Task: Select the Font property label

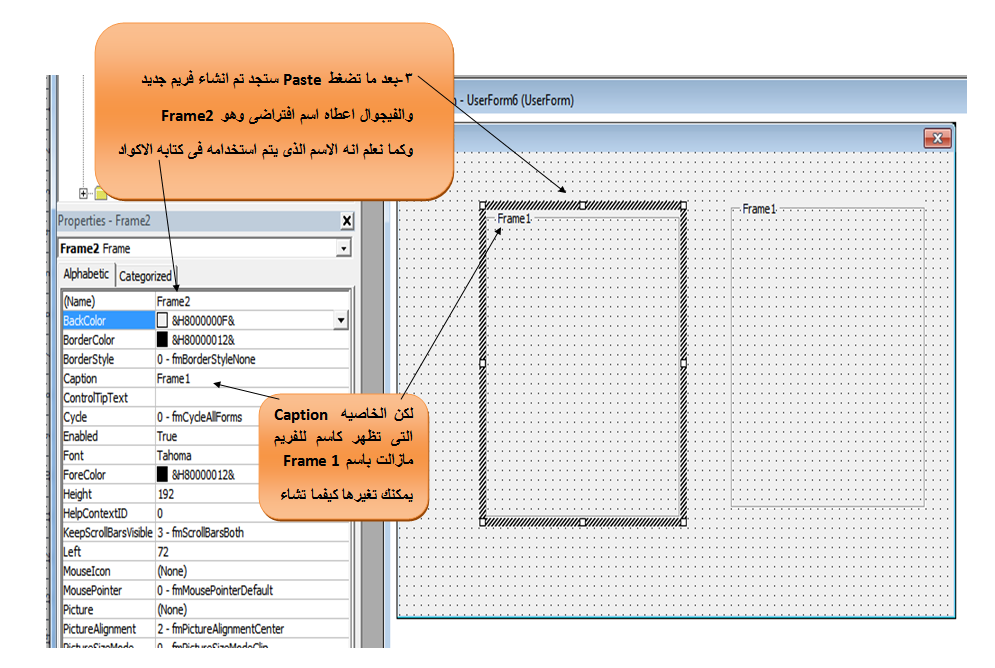Action: 74,455
